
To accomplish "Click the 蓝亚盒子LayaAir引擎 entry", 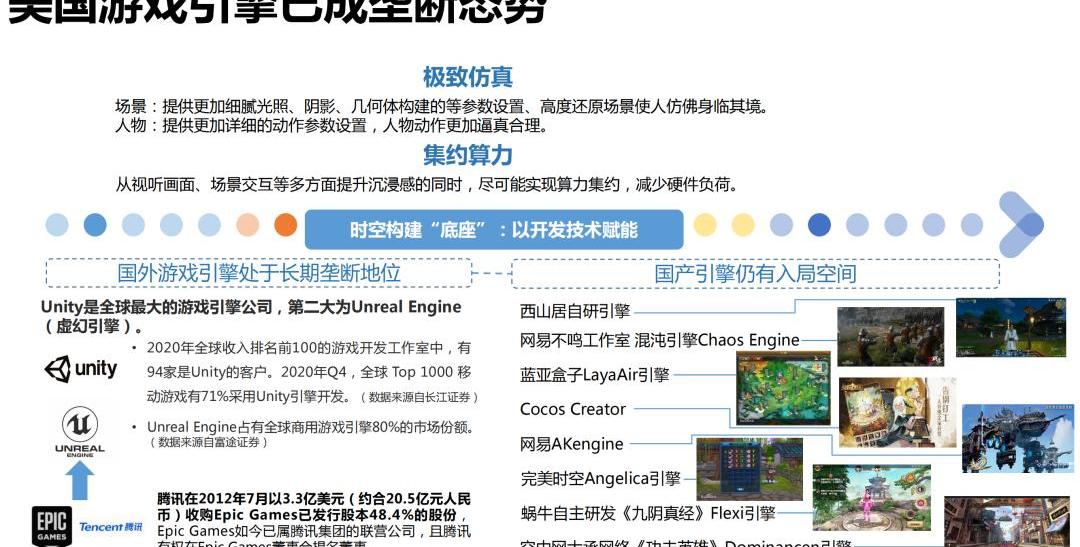I will pyautogui.click(x=594, y=375).
